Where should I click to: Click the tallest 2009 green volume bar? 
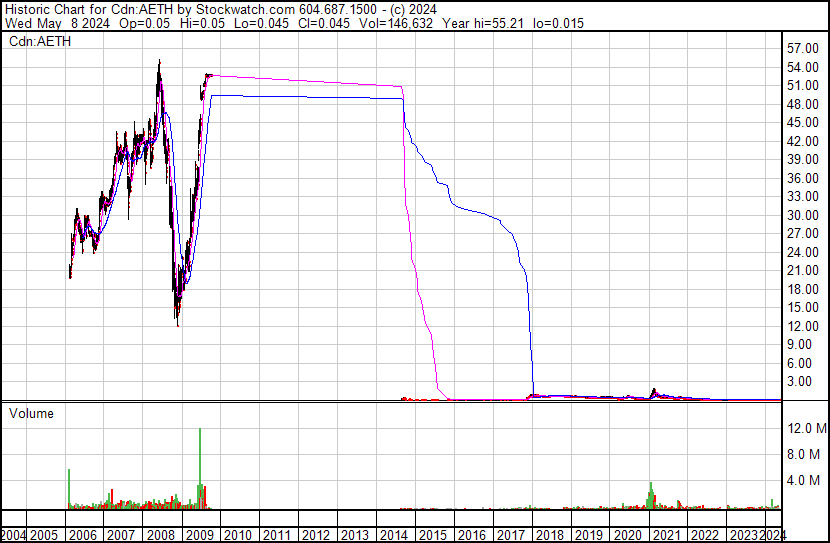coord(200,468)
